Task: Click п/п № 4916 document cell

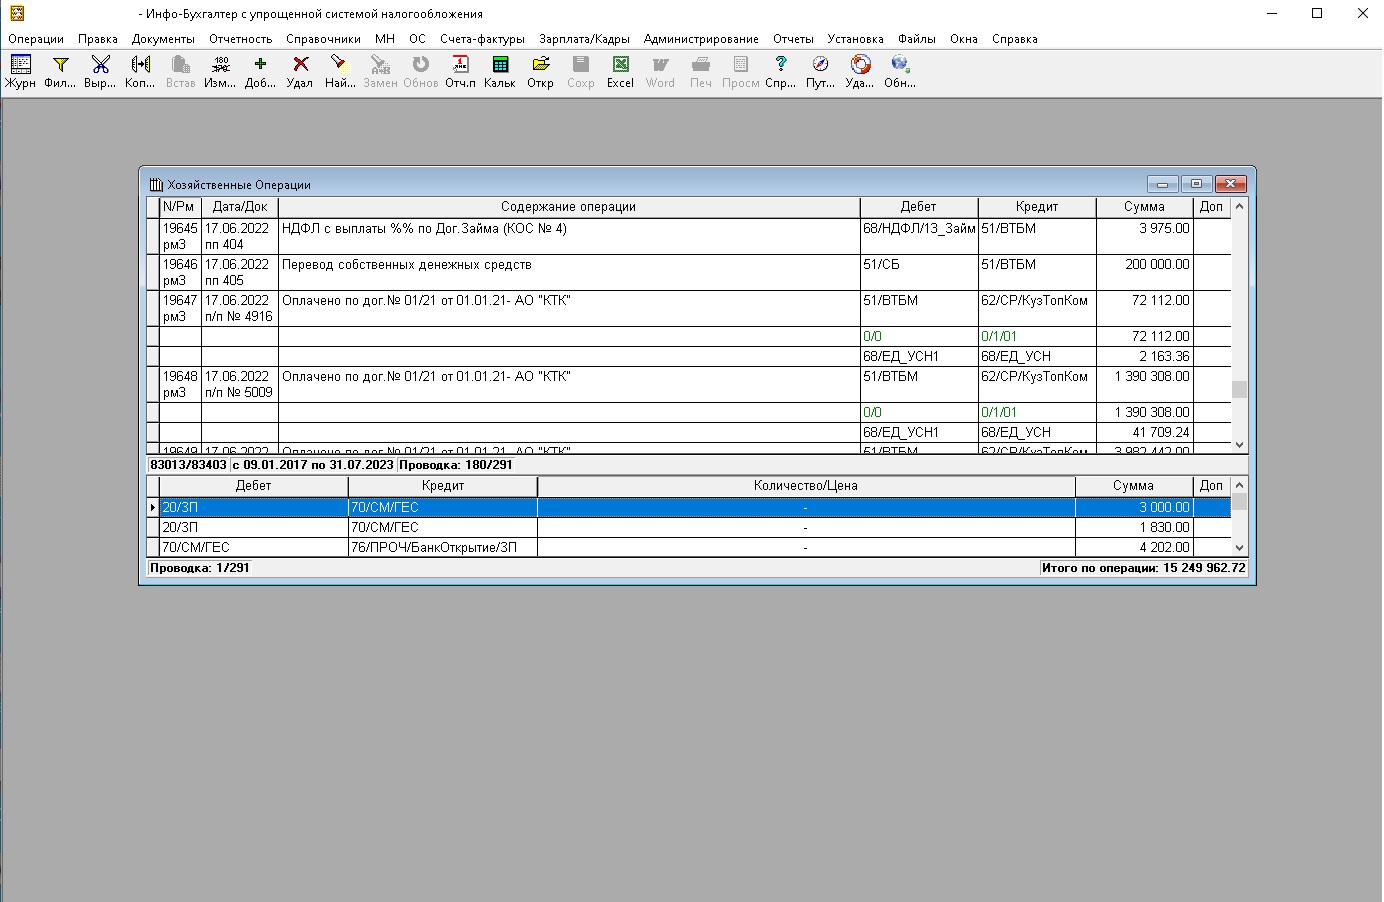Action: 239,316
